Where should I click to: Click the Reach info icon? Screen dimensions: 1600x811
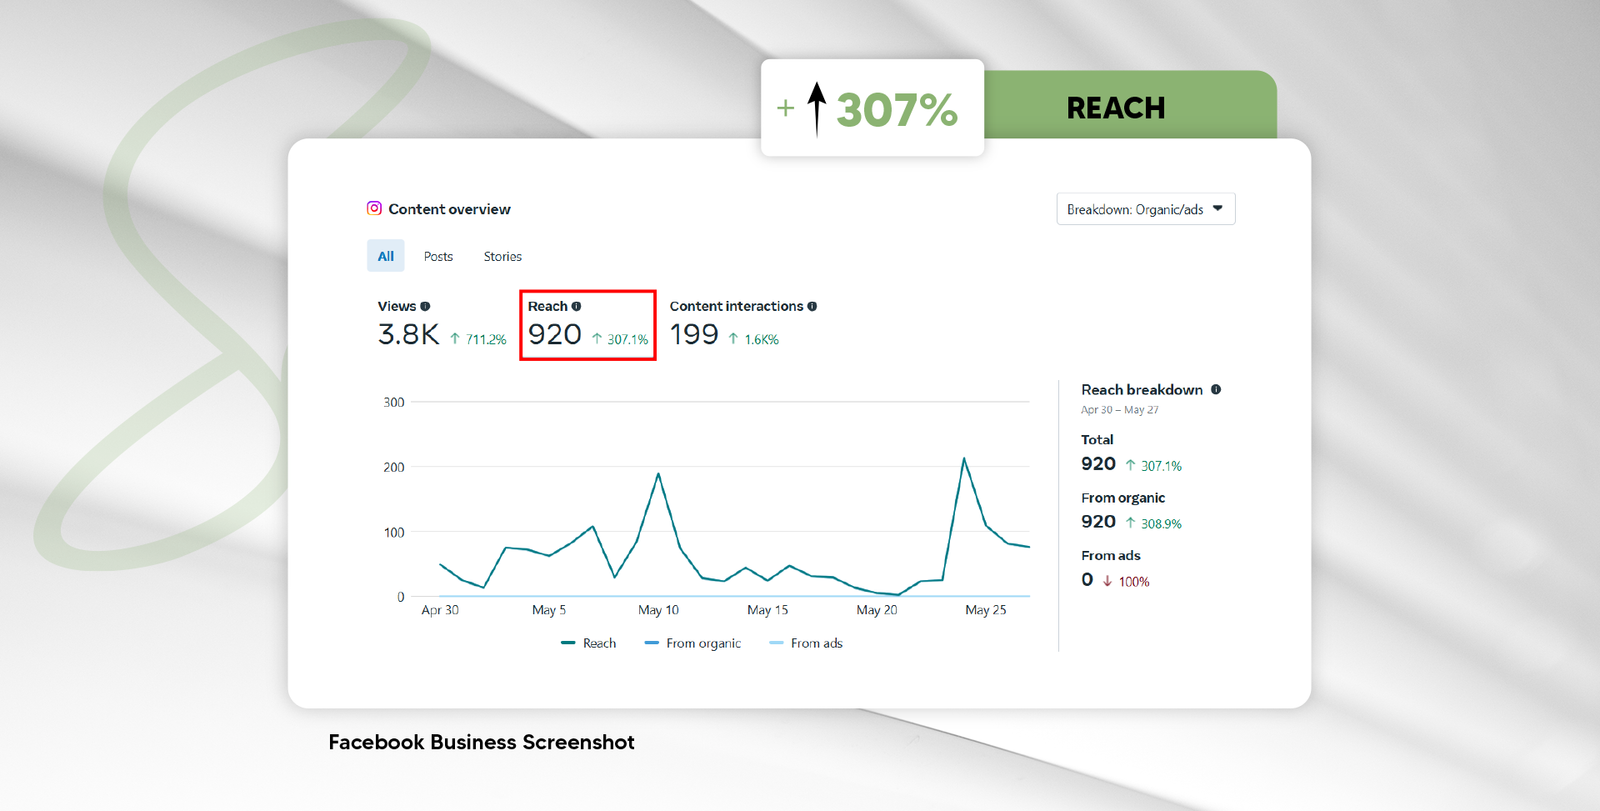tap(576, 306)
